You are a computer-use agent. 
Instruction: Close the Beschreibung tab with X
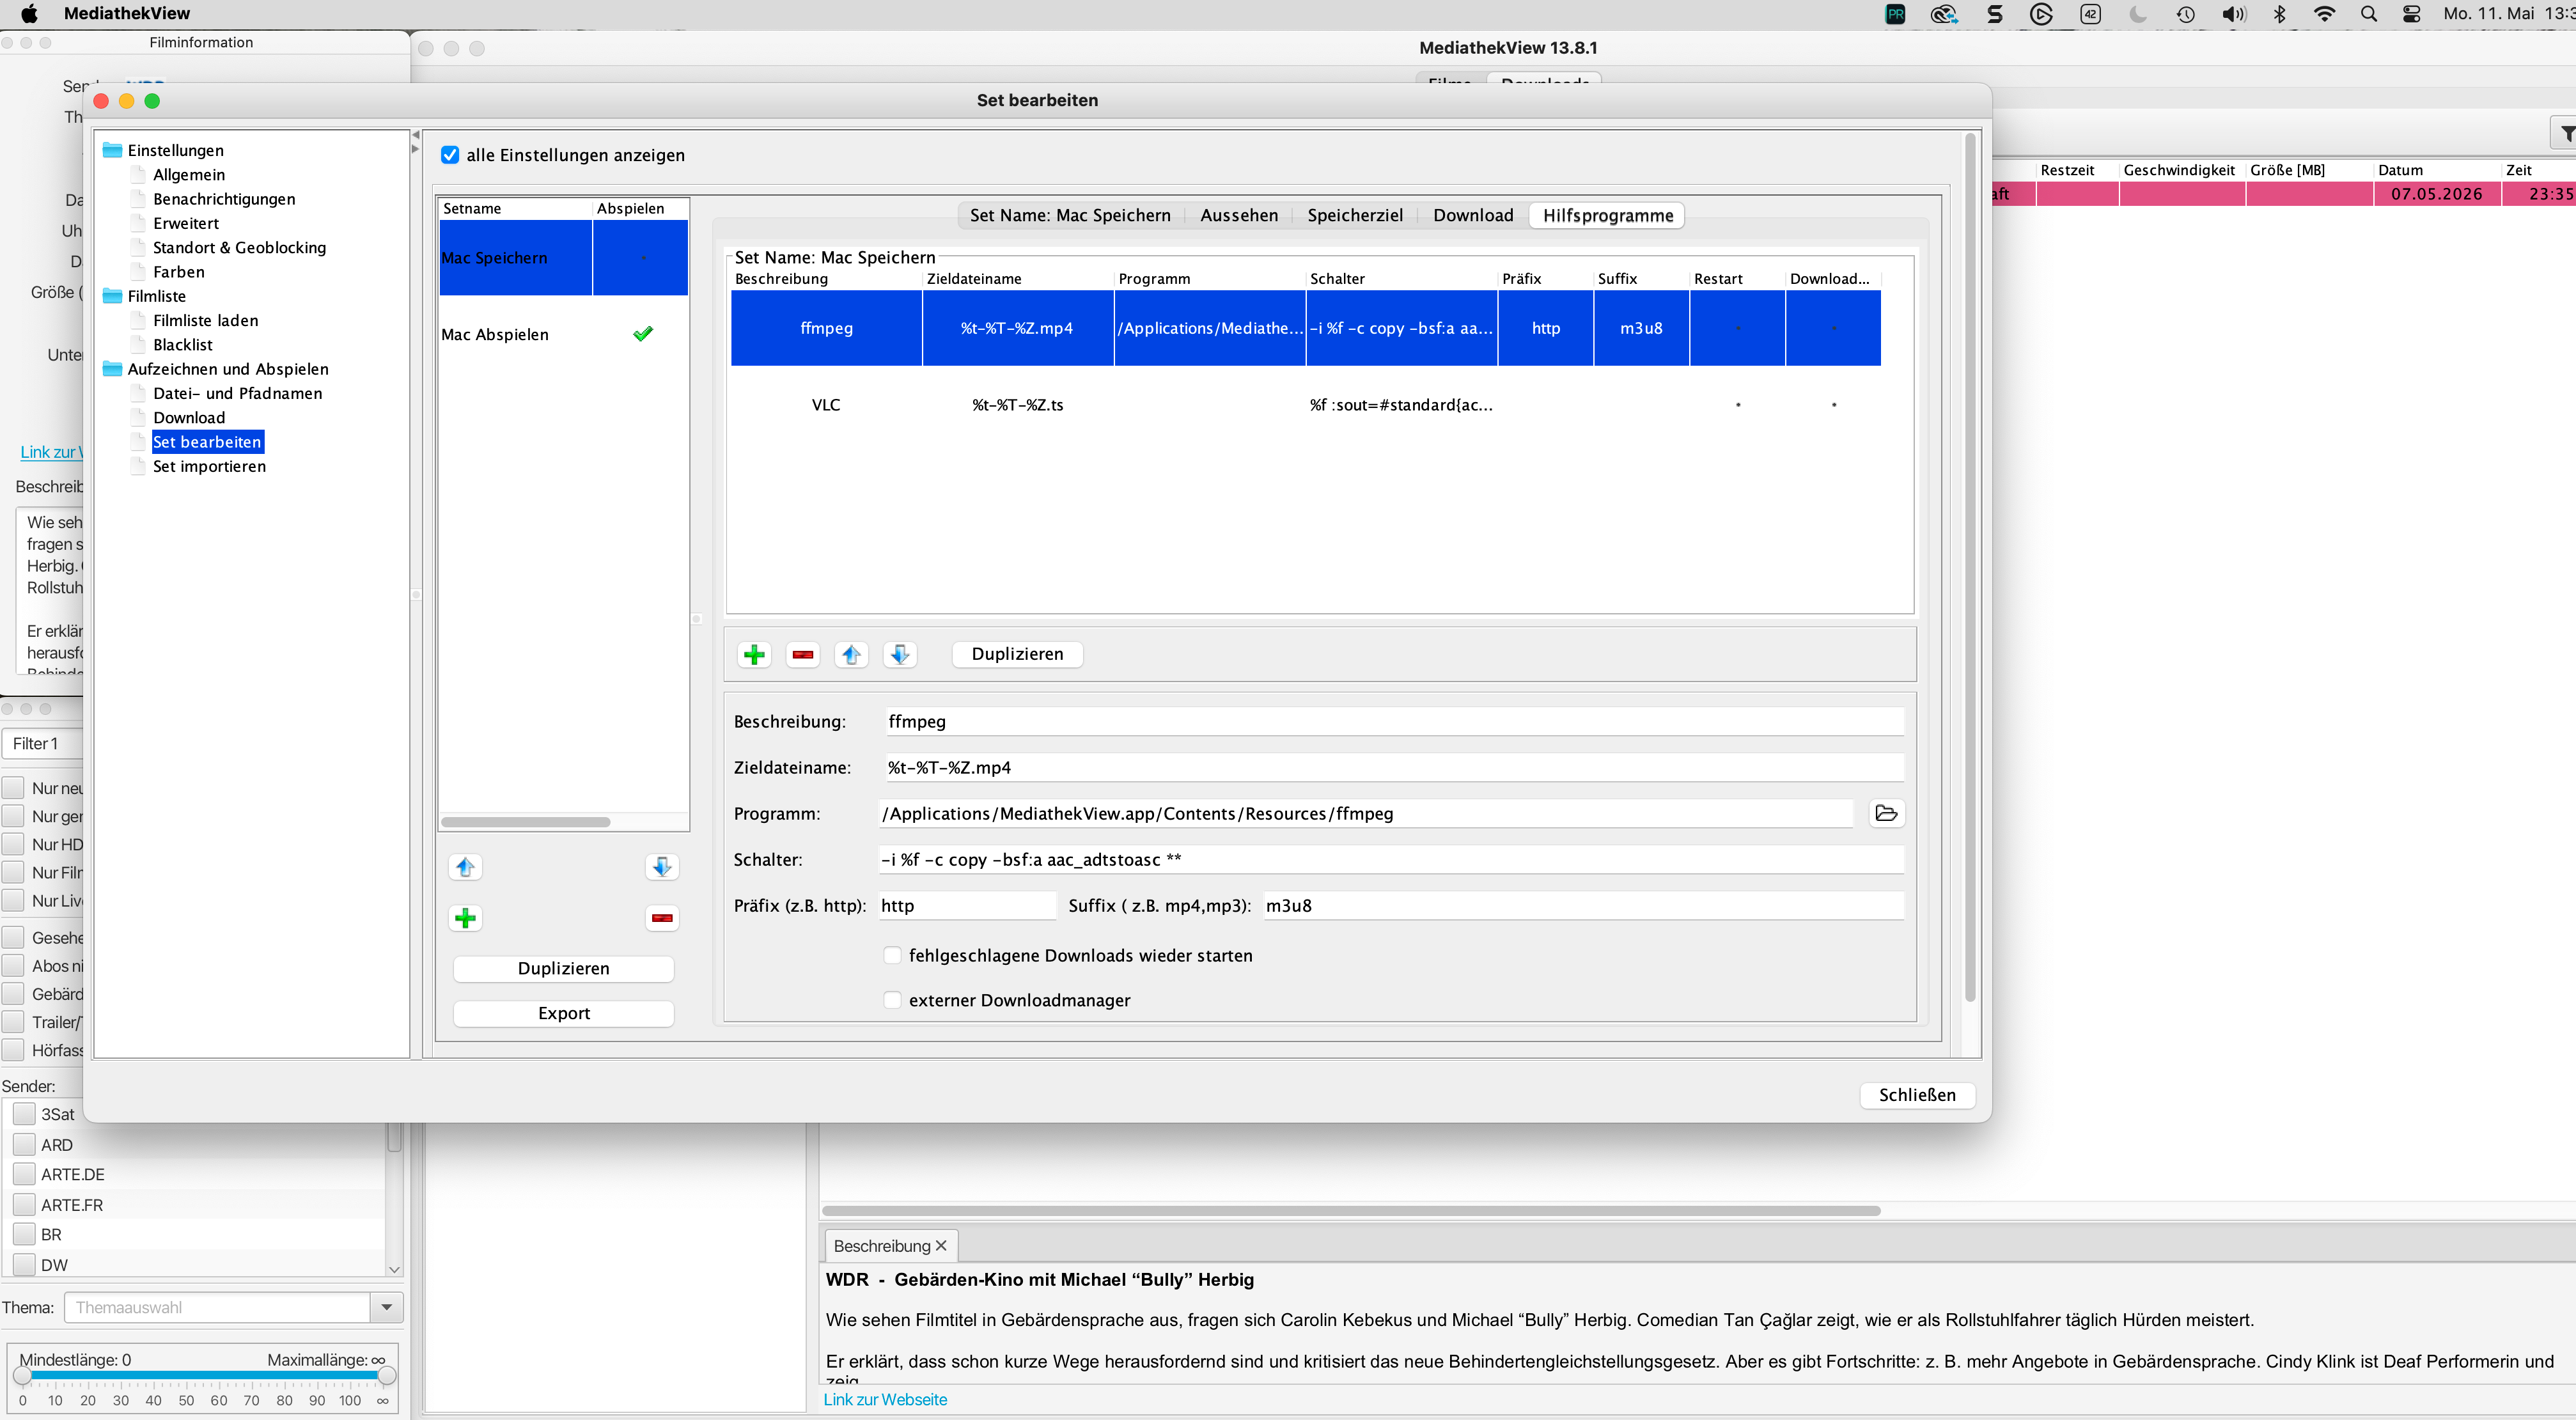(941, 1246)
